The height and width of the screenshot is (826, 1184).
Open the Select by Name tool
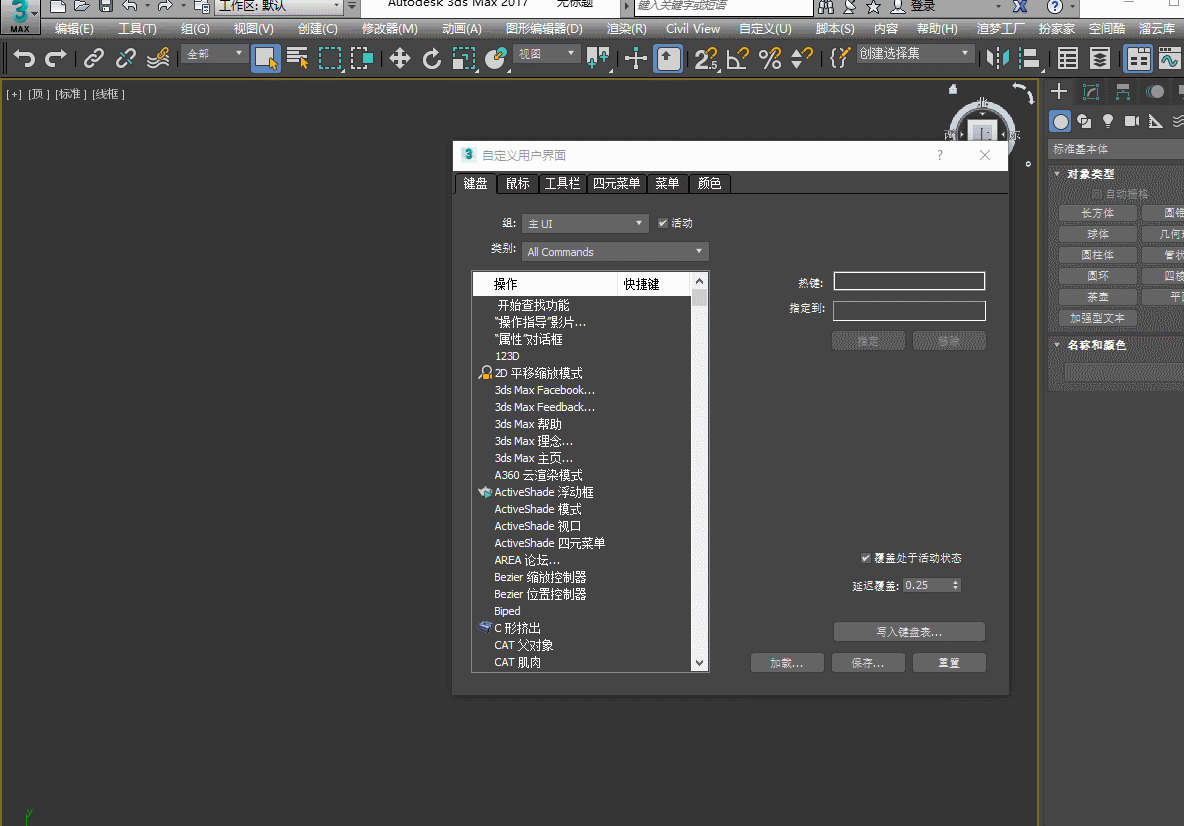click(298, 58)
